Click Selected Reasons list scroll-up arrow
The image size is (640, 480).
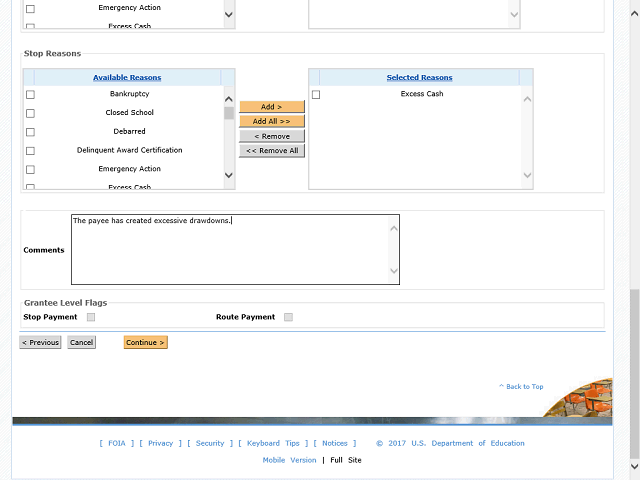(x=527, y=99)
